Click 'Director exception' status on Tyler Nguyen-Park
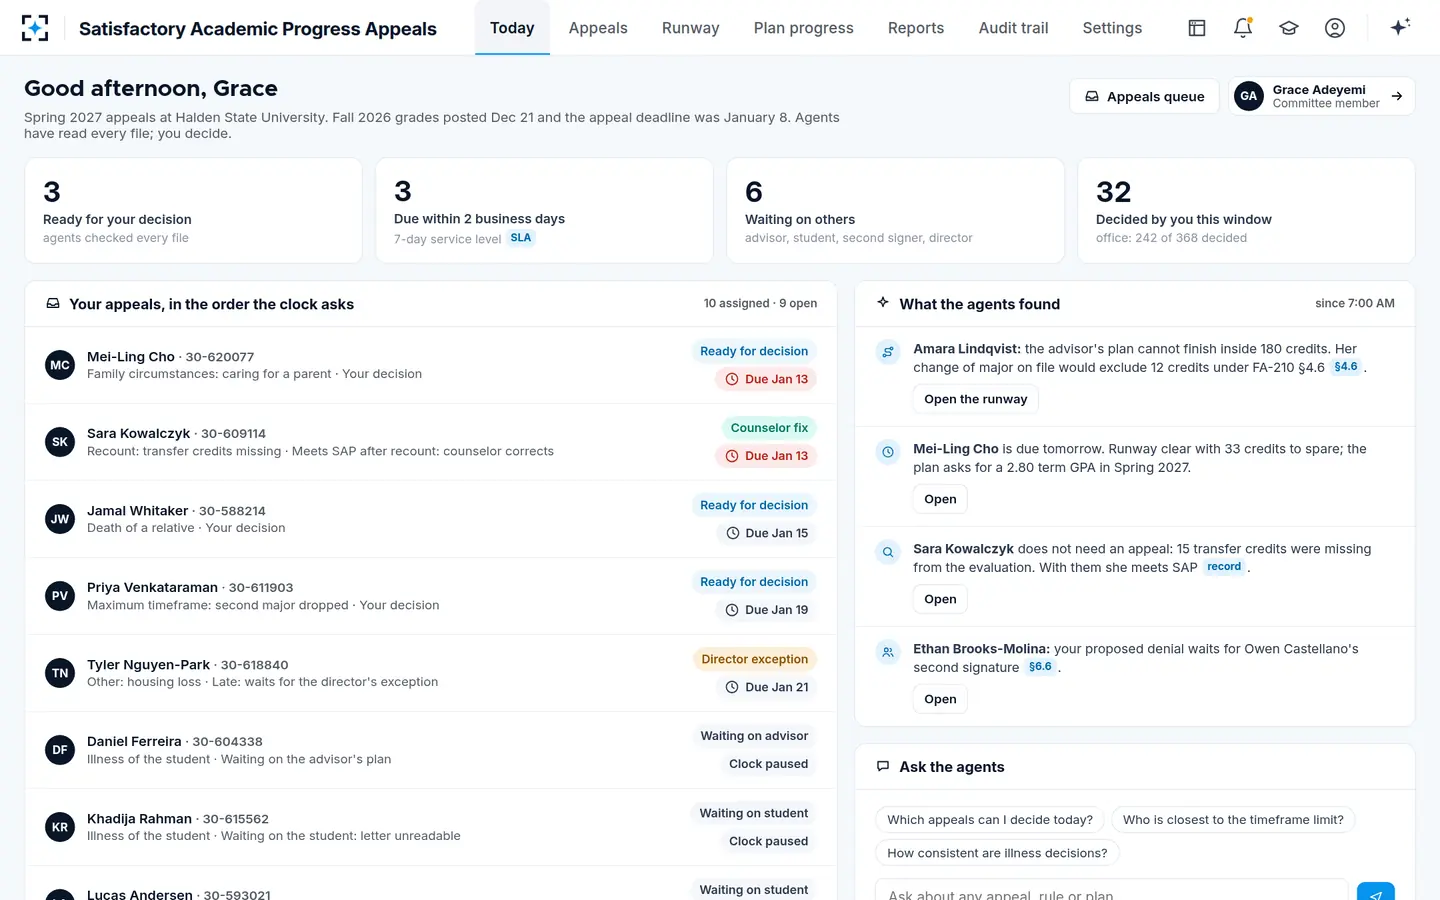The height and width of the screenshot is (900, 1440). pos(755,659)
